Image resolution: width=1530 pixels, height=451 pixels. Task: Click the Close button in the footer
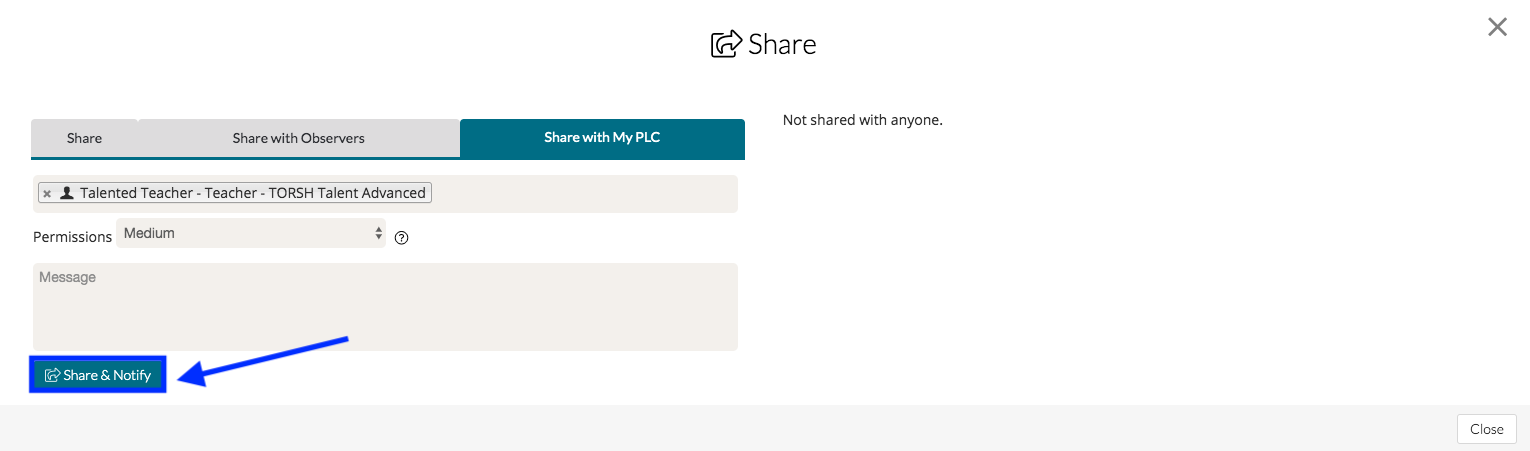[x=1486, y=429]
